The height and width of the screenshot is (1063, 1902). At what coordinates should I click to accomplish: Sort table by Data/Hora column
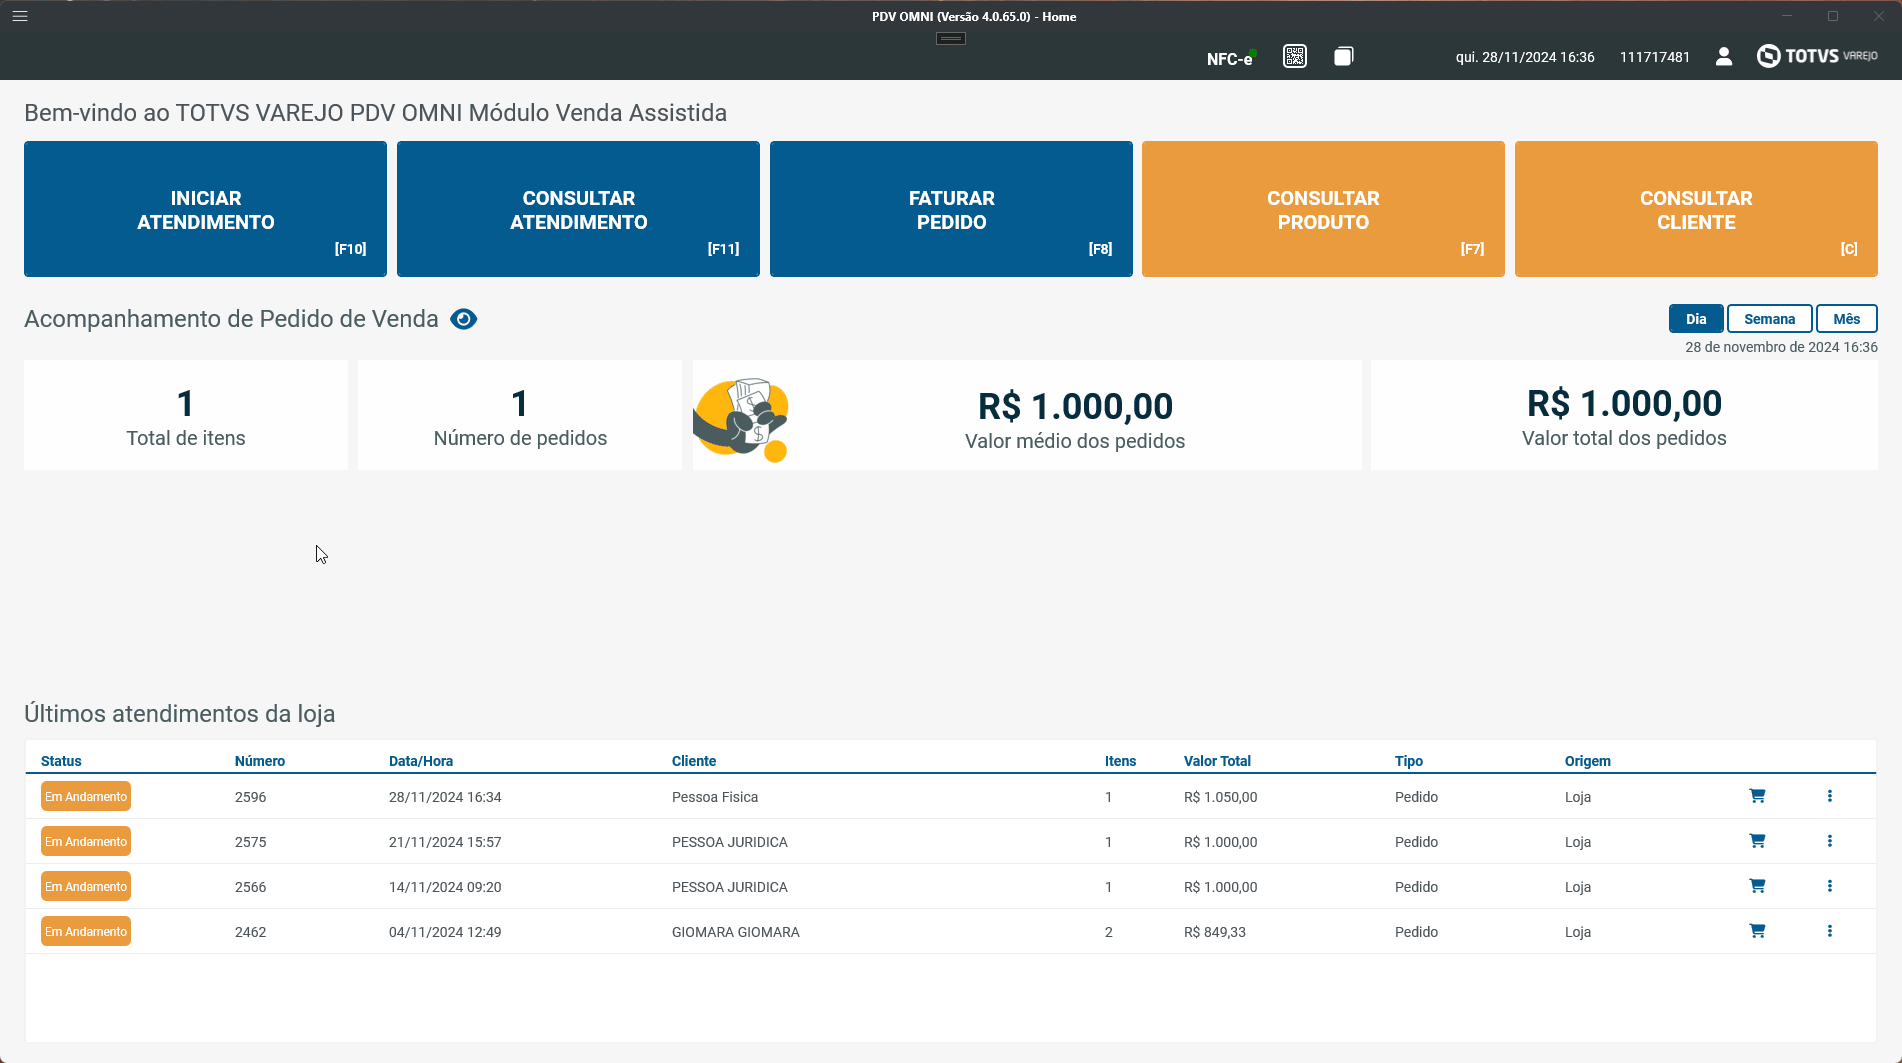click(x=421, y=761)
